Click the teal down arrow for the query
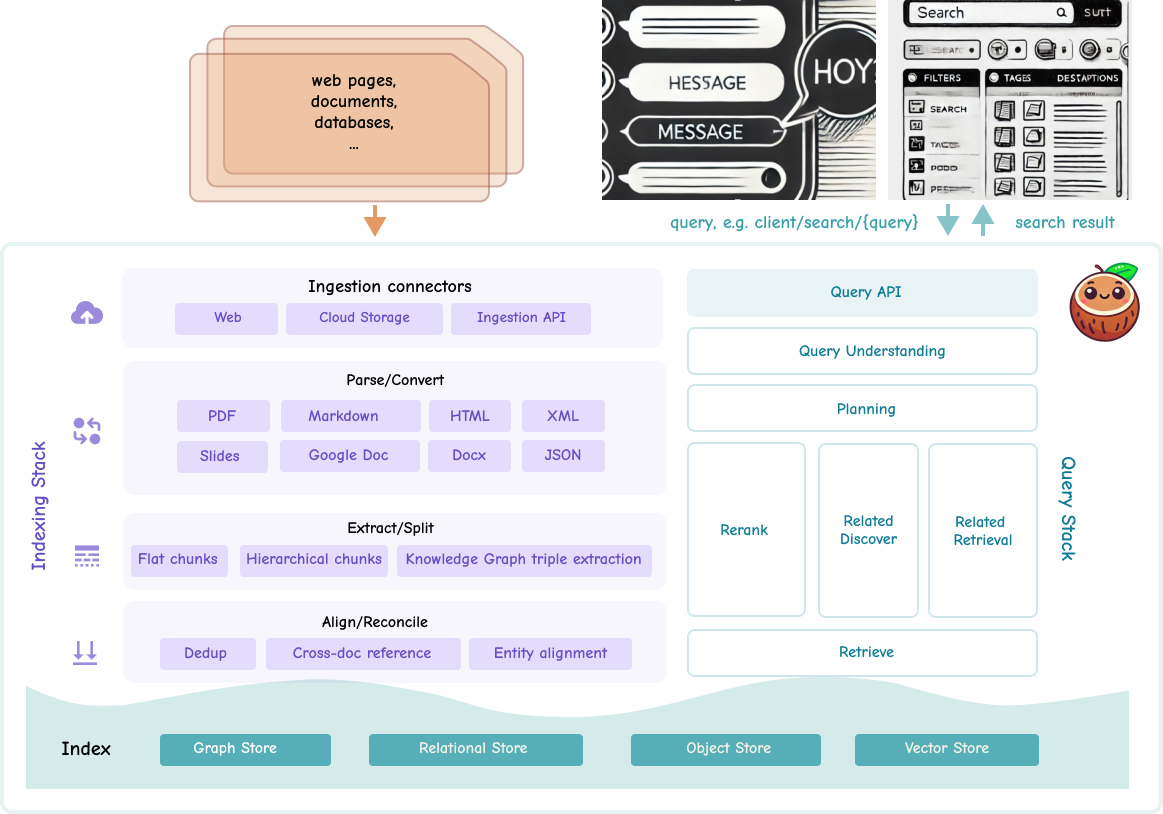The image size is (1163, 814). (x=946, y=220)
